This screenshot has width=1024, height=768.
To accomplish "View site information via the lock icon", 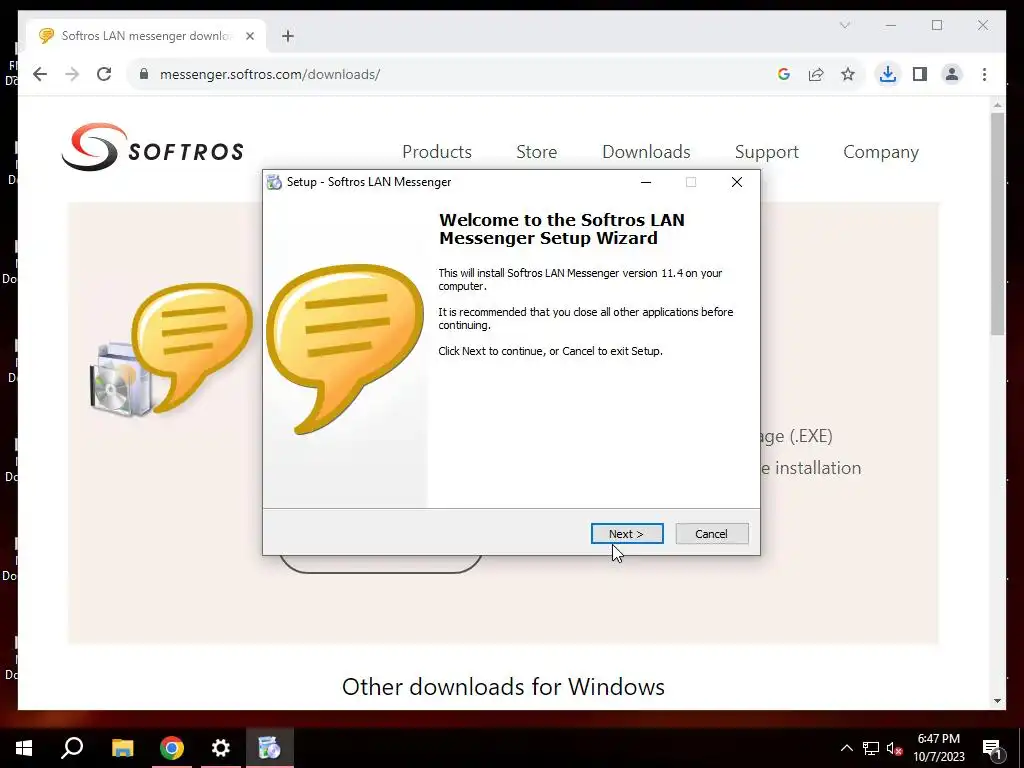I will pyautogui.click(x=144, y=74).
